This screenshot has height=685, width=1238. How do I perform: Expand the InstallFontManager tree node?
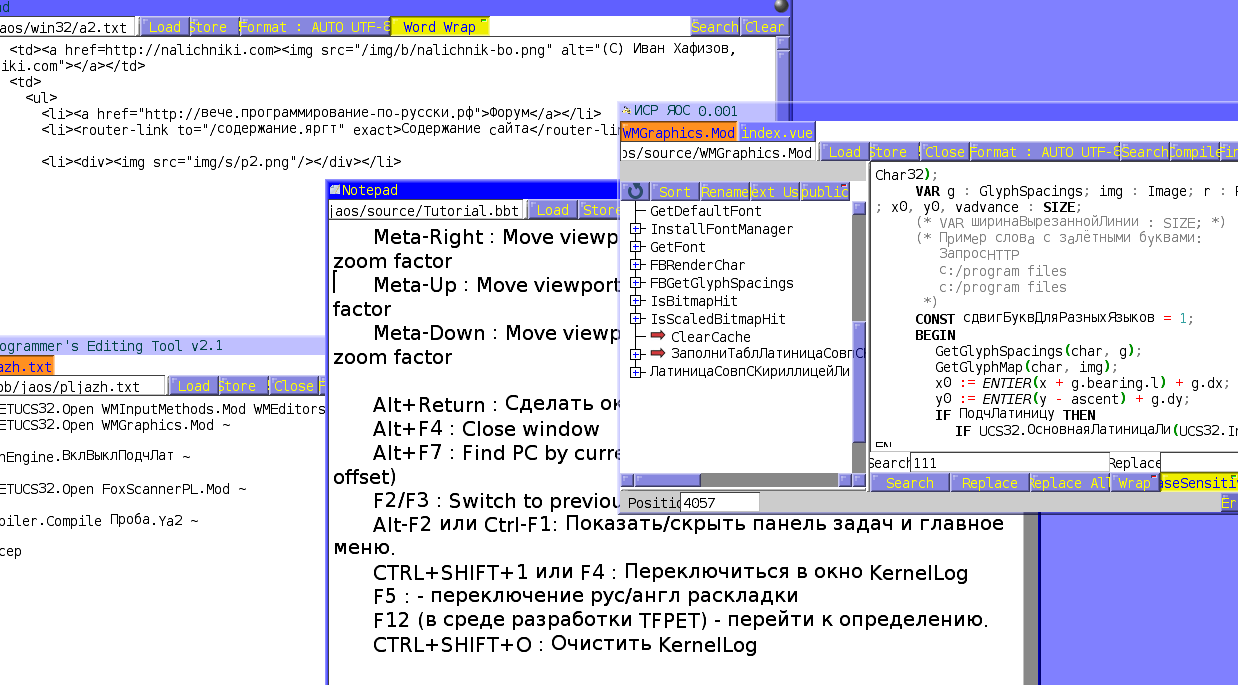[x=636, y=230]
